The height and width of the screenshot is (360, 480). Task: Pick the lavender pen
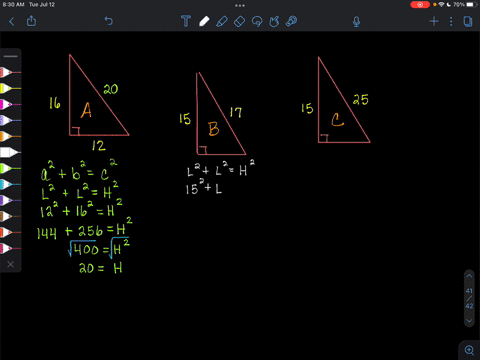(x=10, y=120)
